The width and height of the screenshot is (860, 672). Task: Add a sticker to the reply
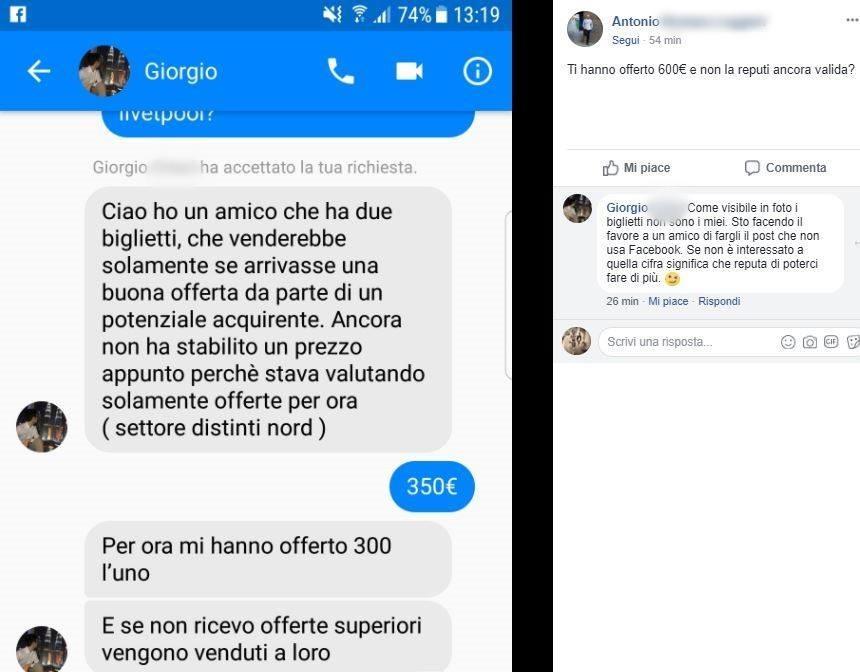853,342
